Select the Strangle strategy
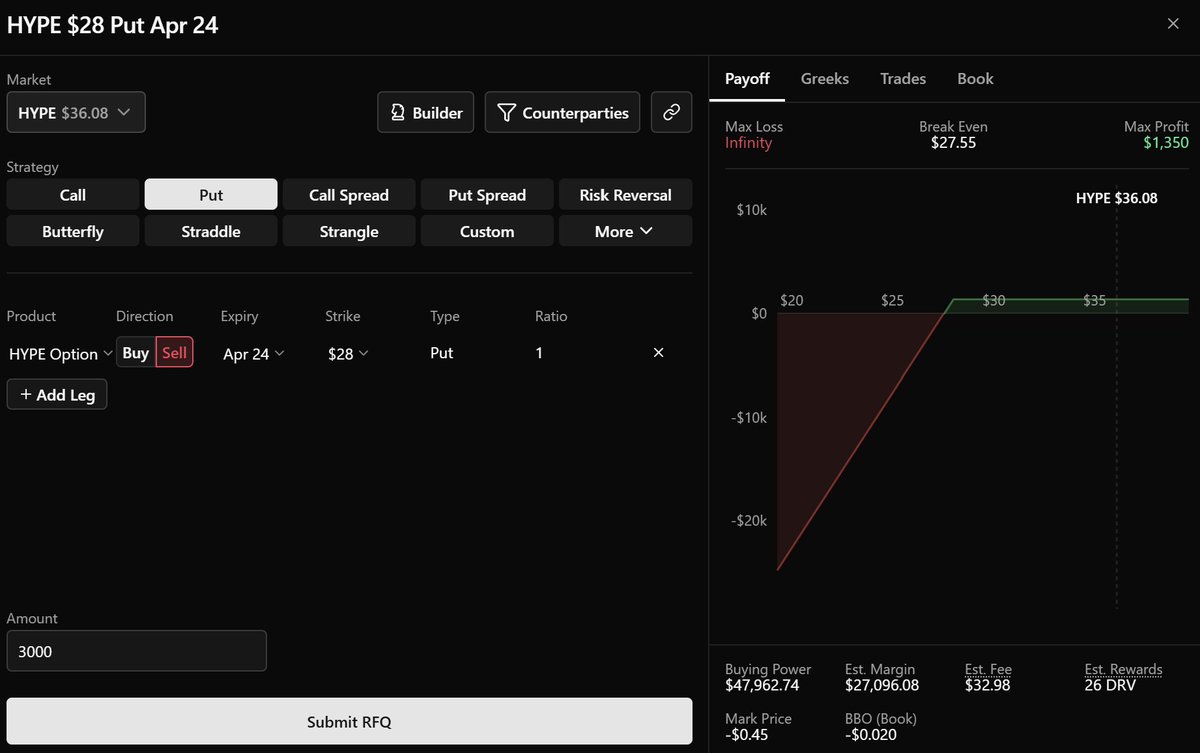Screen dimensions: 1200x753 coord(349,231)
